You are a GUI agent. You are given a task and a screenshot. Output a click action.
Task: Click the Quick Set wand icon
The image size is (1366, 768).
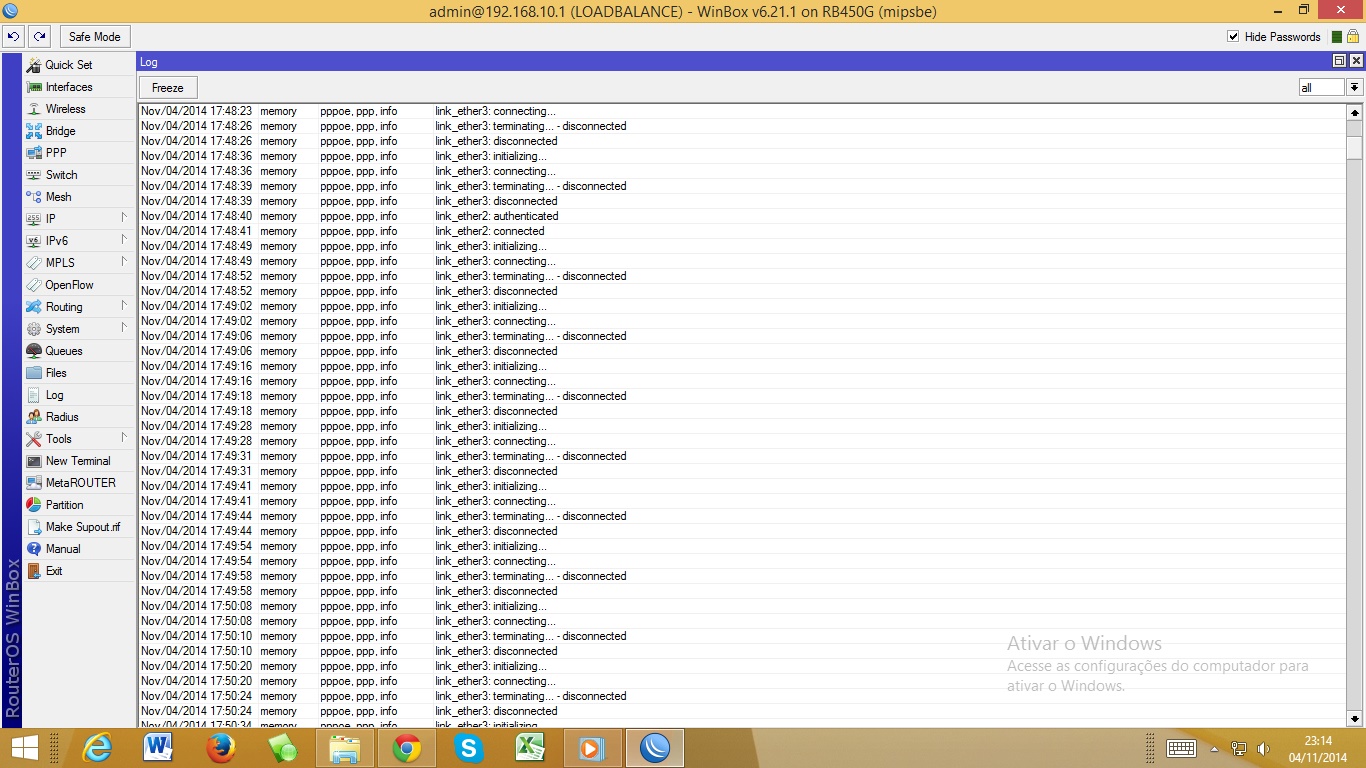34,65
